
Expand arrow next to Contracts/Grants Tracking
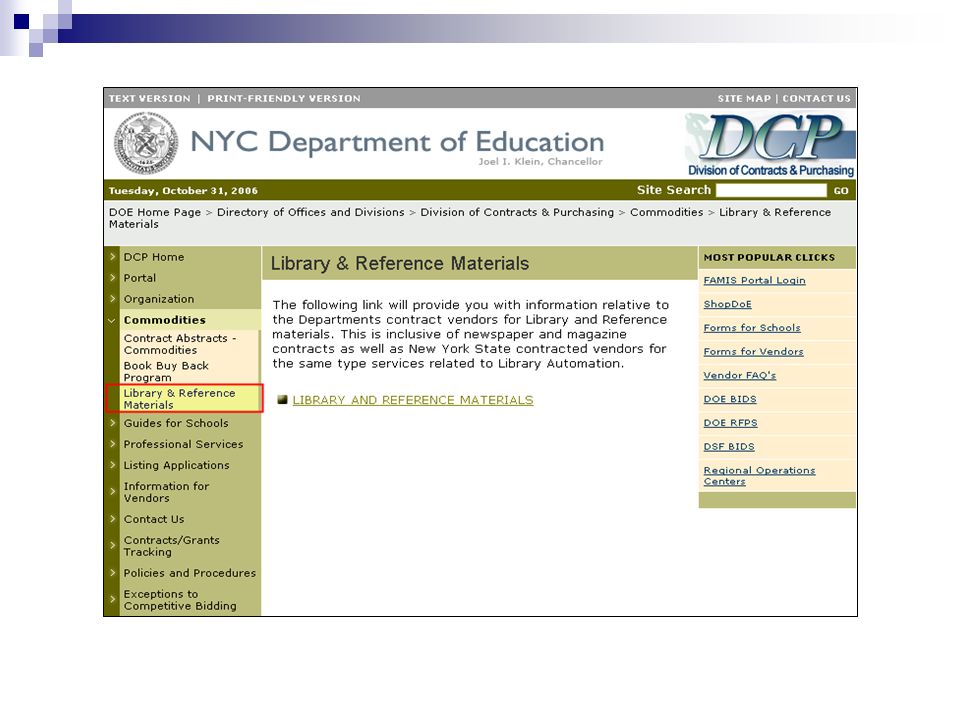pos(112,546)
